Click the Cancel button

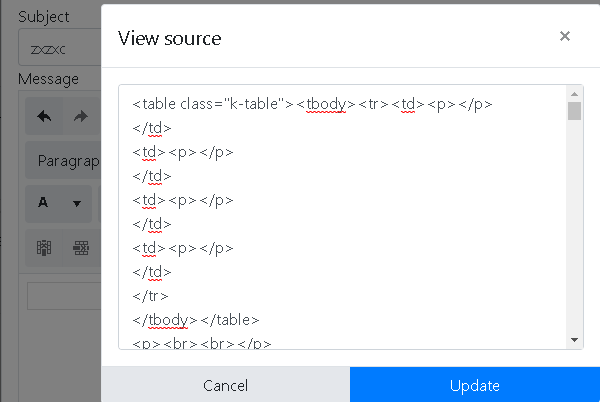[x=225, y=385]
